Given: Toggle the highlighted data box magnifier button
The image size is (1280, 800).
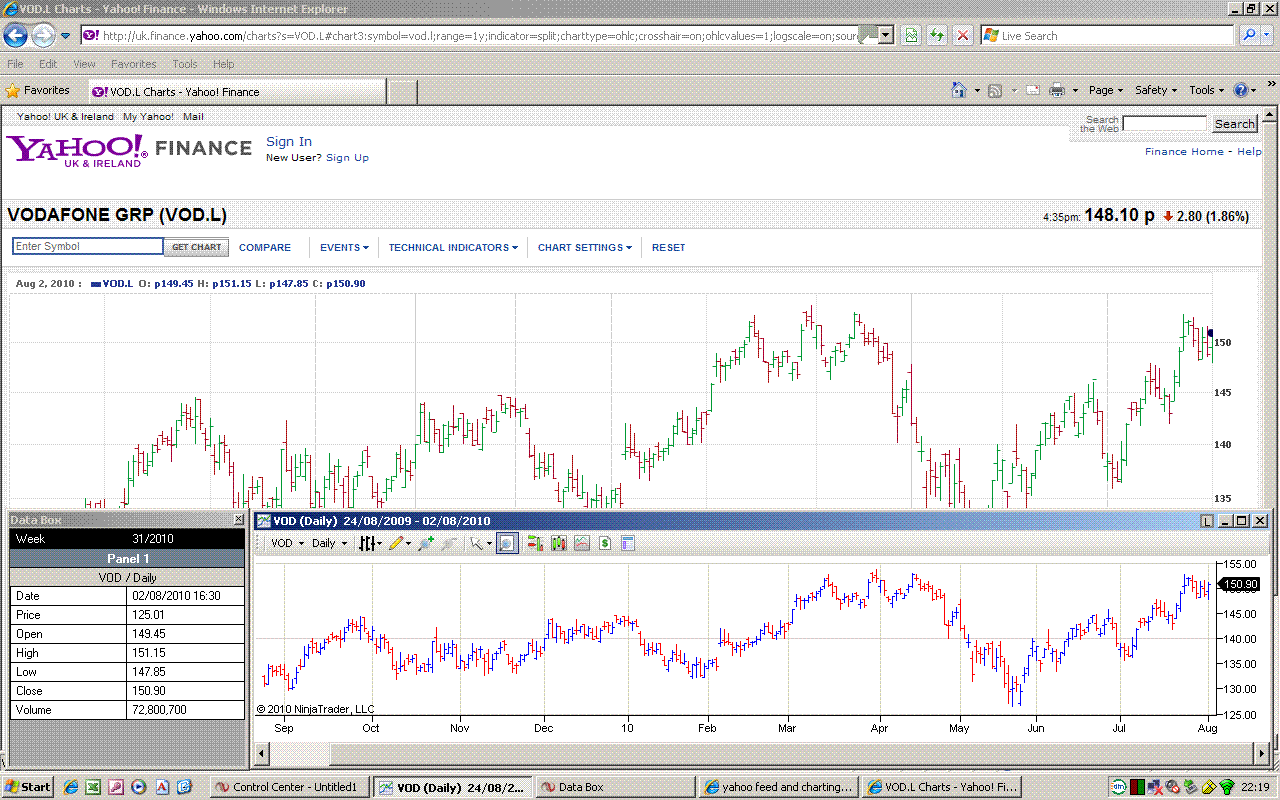Looking at the screenshot, I should [508, 543].
